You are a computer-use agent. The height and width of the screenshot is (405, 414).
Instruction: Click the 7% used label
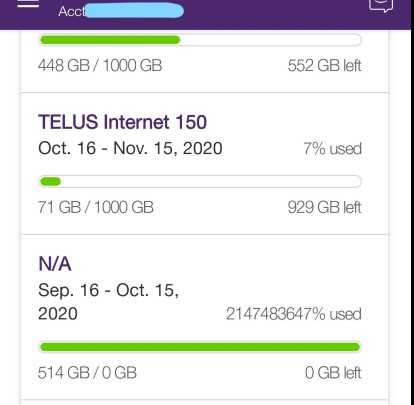pos(332,149)
